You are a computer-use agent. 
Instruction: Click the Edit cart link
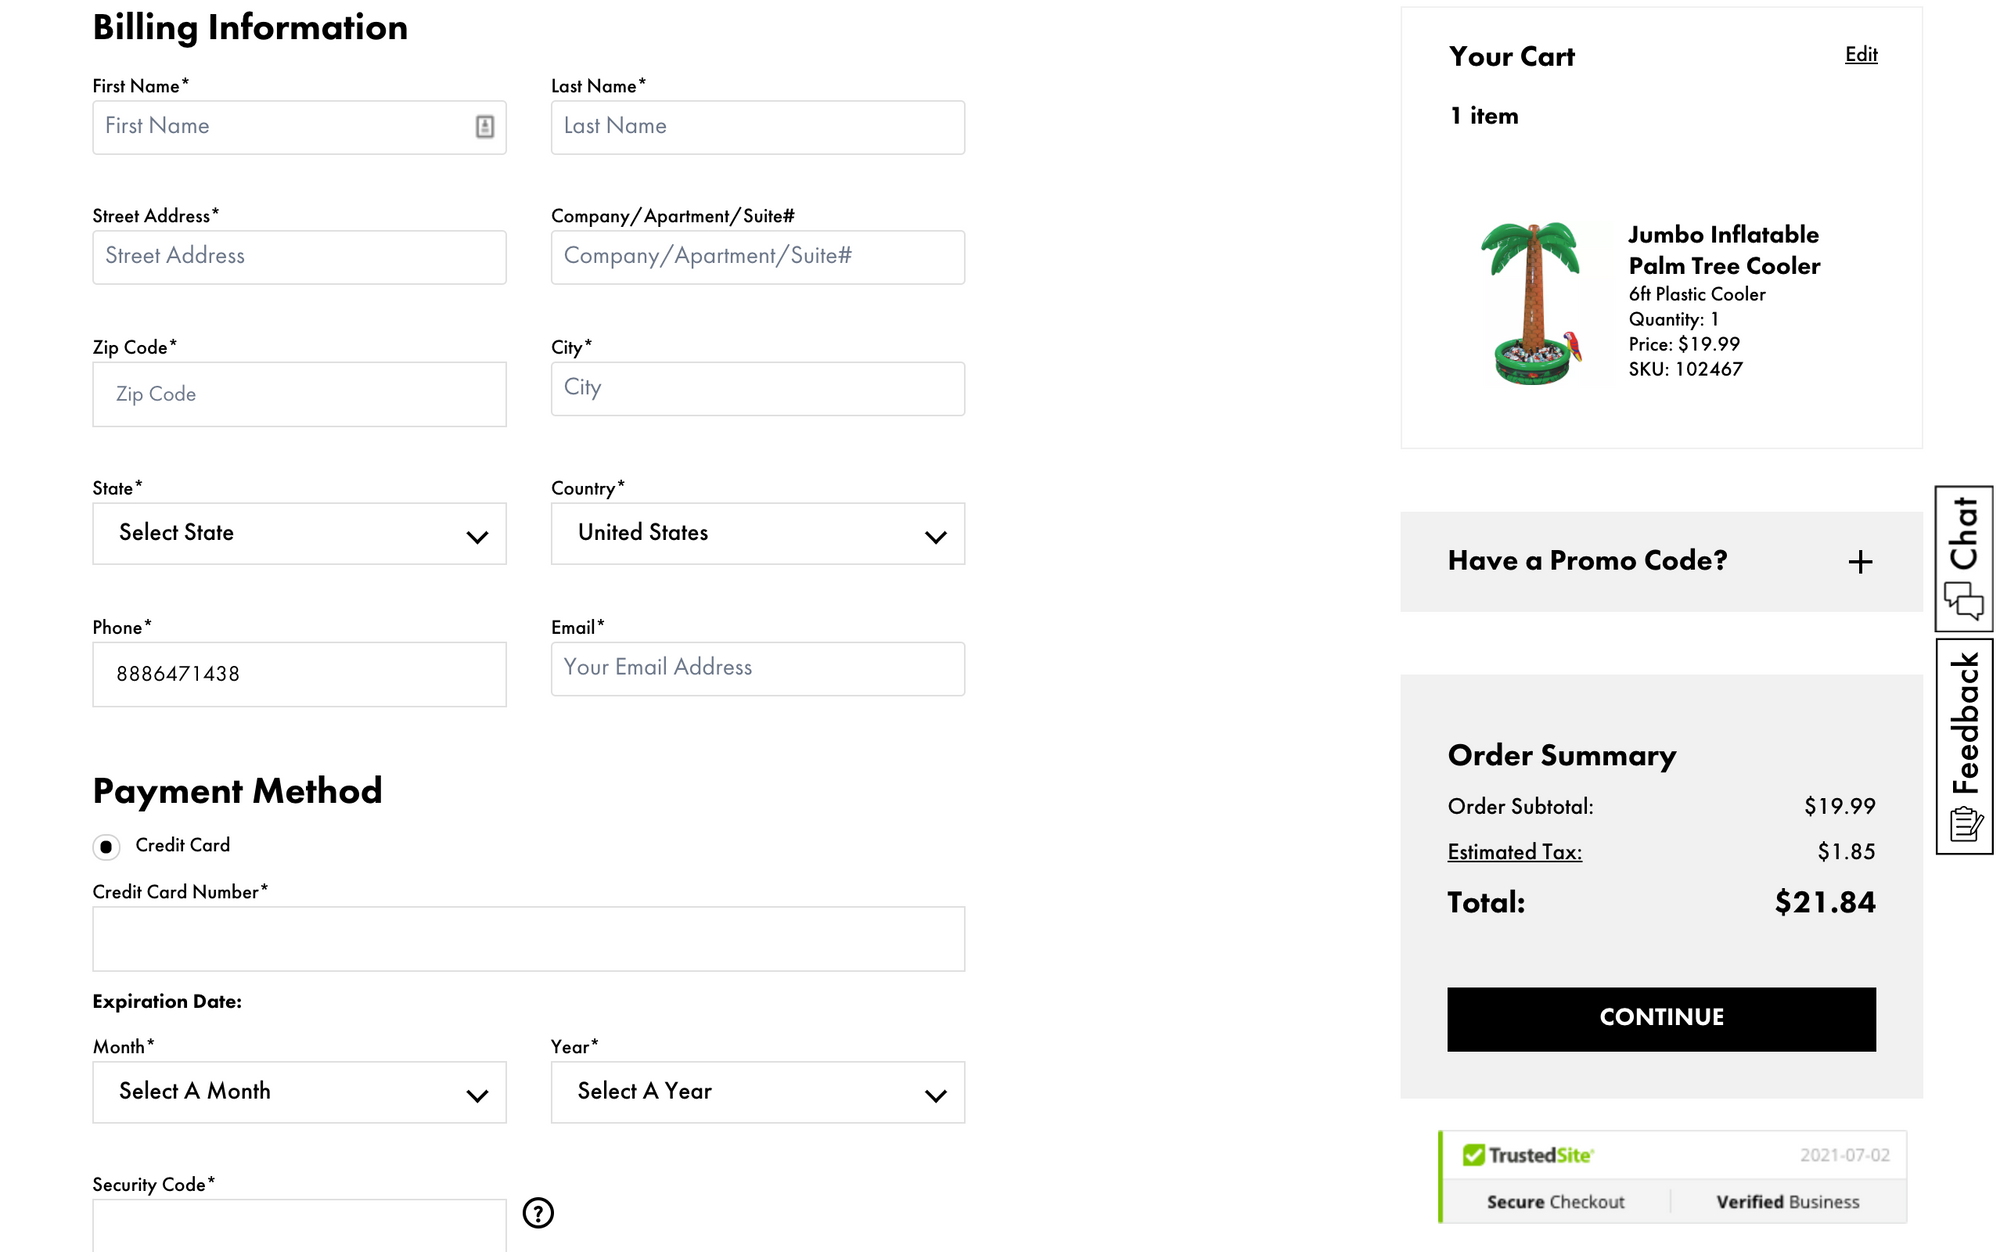[1861, 55]
